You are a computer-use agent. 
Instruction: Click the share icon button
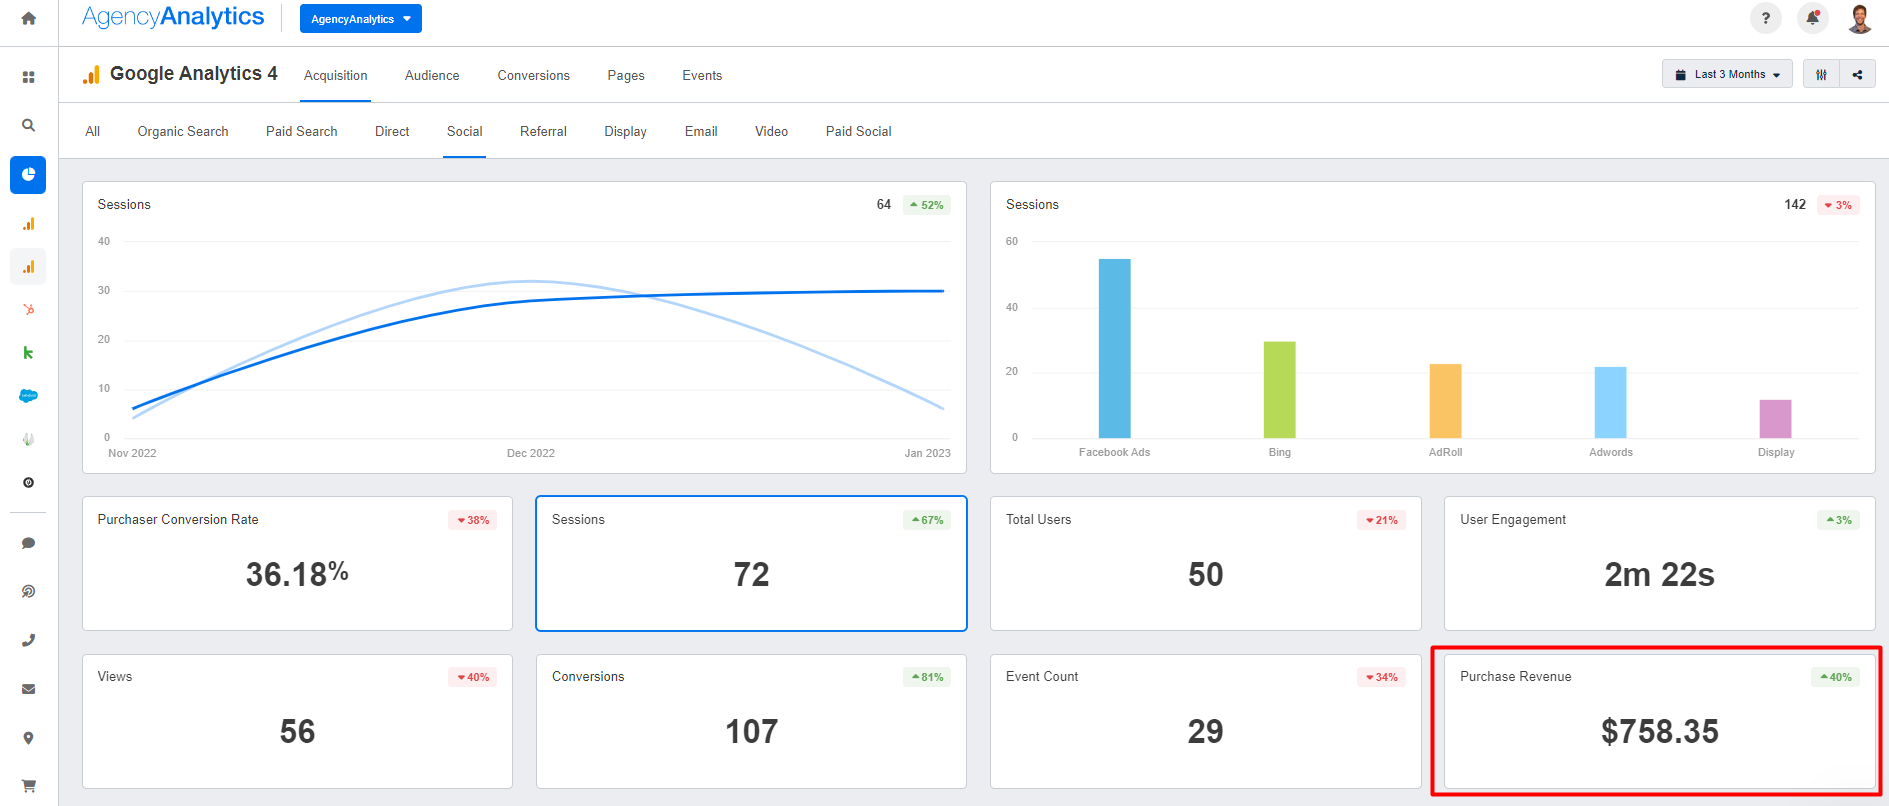coord(1857,75)
